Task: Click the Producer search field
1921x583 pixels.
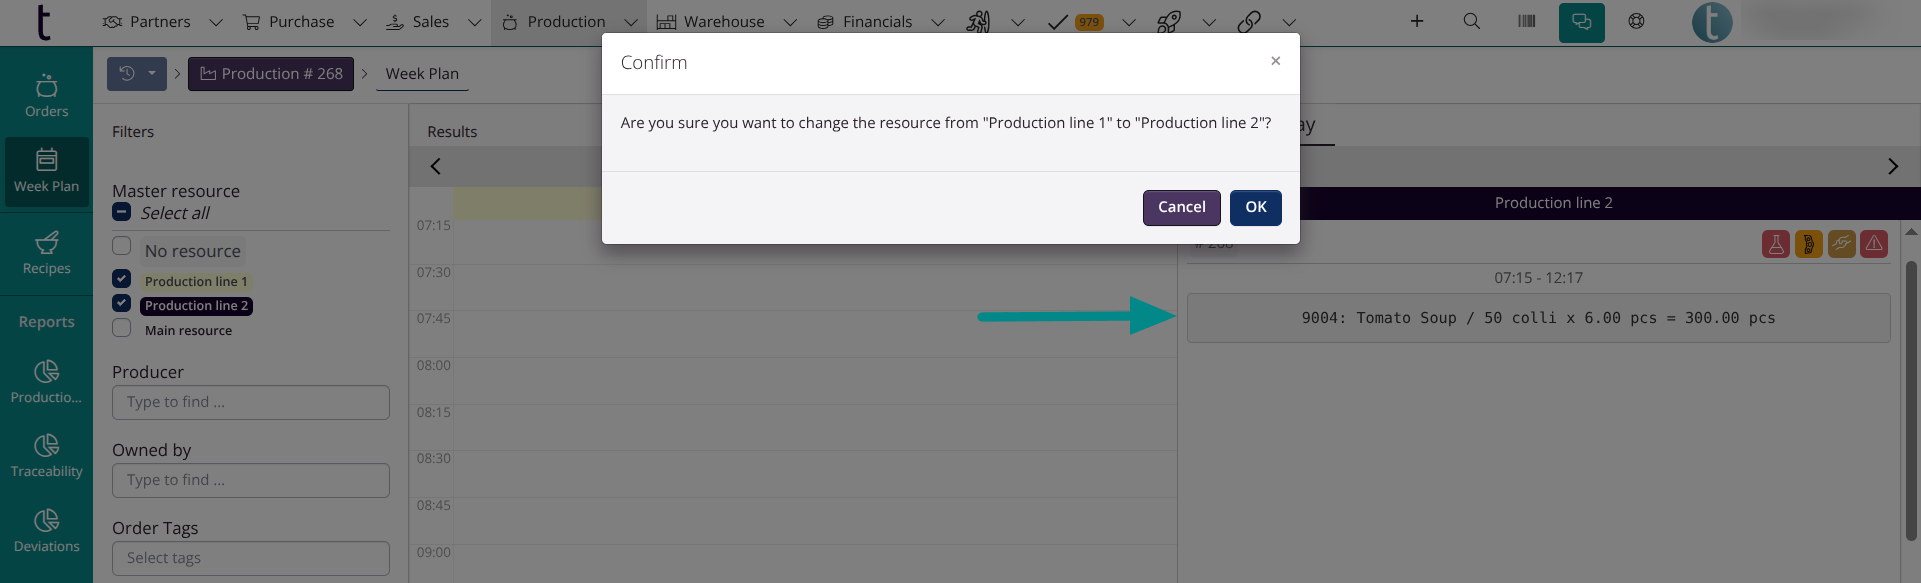Action: click(250, 402)
